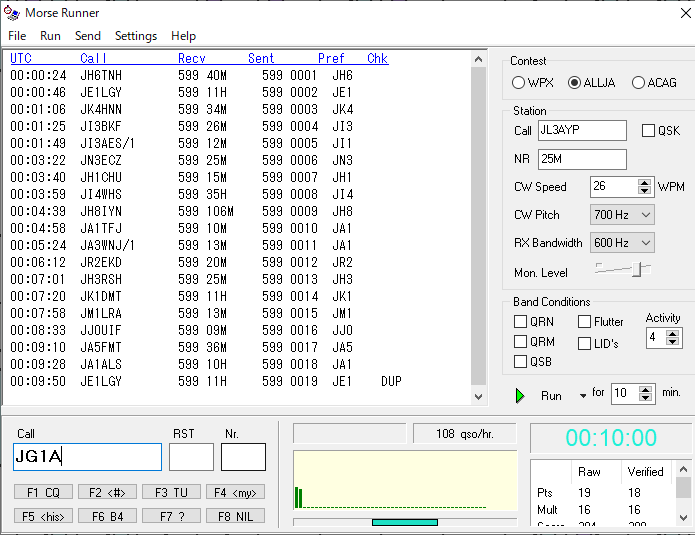Screen dimensions: 695x535
Task: Open the RX Bandwidth 600 Hz dropdown
Action: point(622,243)
